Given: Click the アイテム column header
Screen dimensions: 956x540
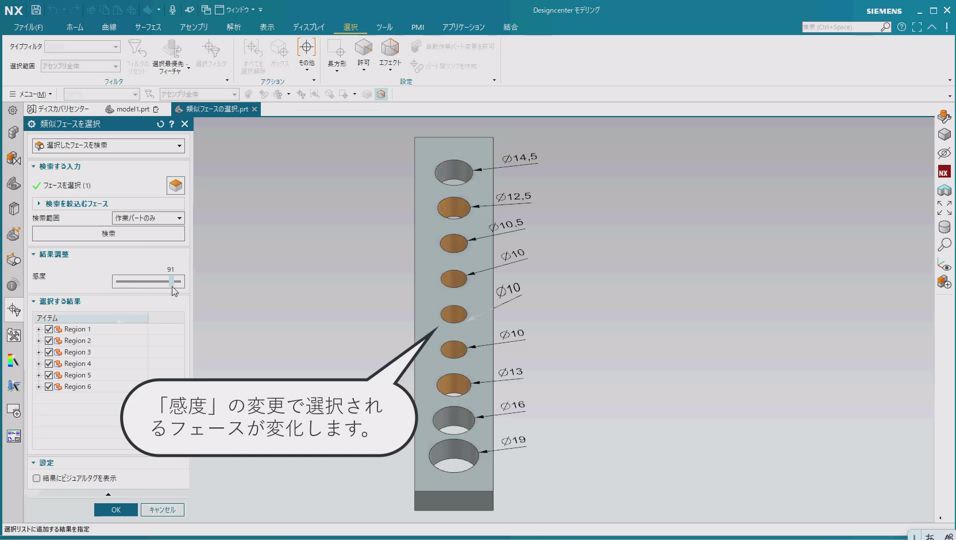Looking at the screenshot, I should [90, 318].
